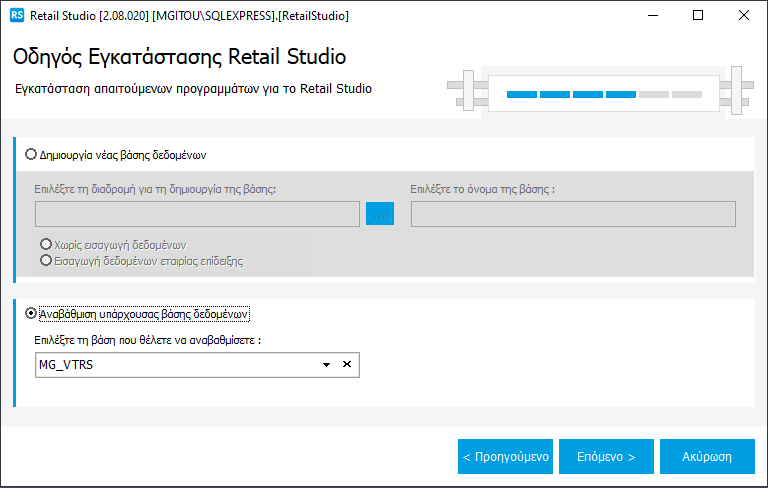This screenshot has width=768, height=488.
Task: Choose 'Χωρίς εισαγωγή δεδομένων' radio option
Action: 46,245
